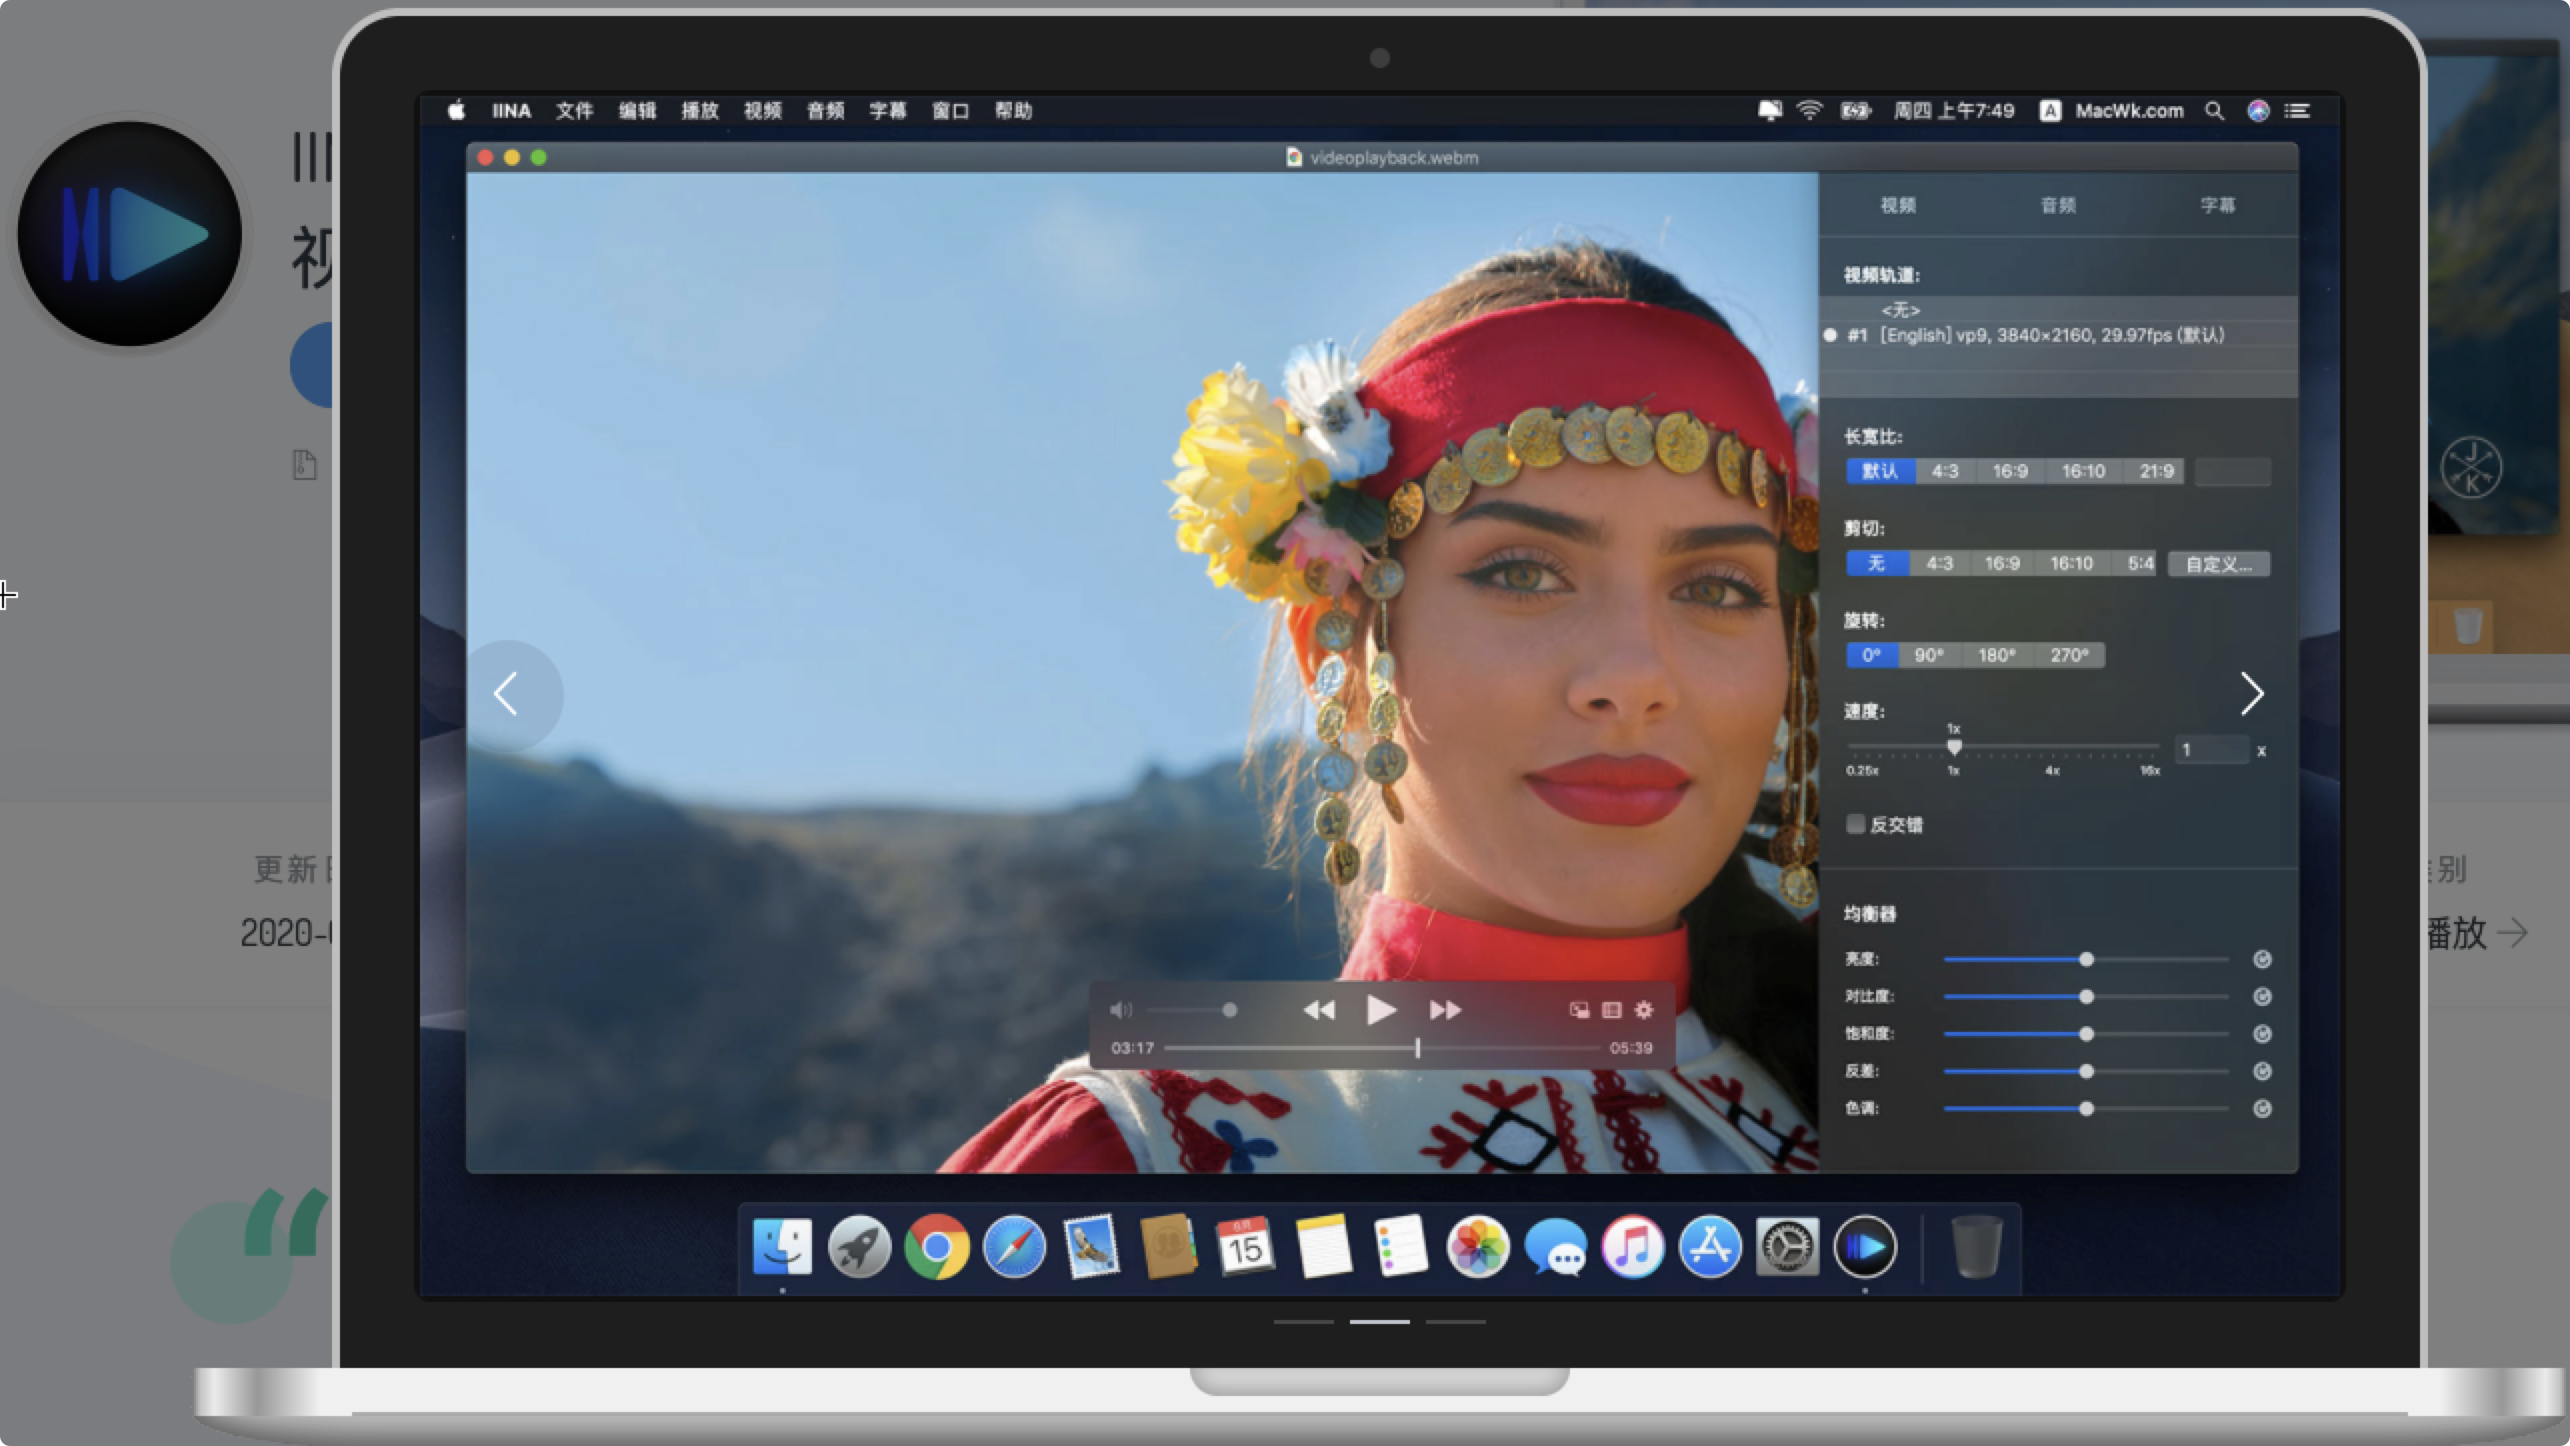
Task: Go to the next screenshot with the right chevron
Action: (2251, 693)
